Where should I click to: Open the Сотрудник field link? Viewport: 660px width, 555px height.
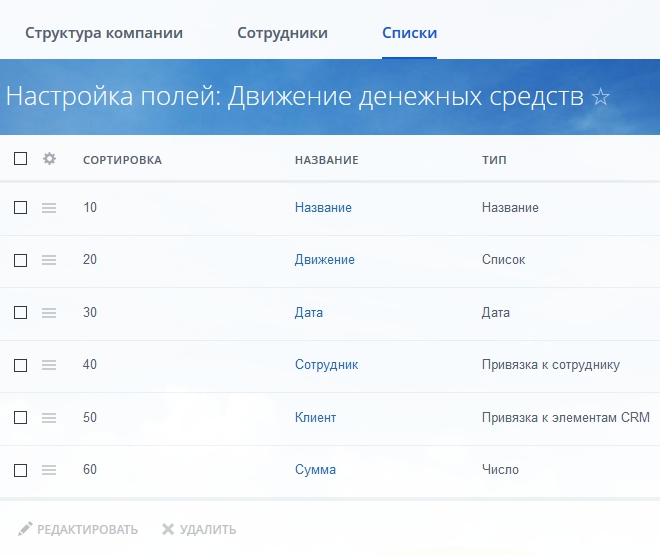(326, 365)
